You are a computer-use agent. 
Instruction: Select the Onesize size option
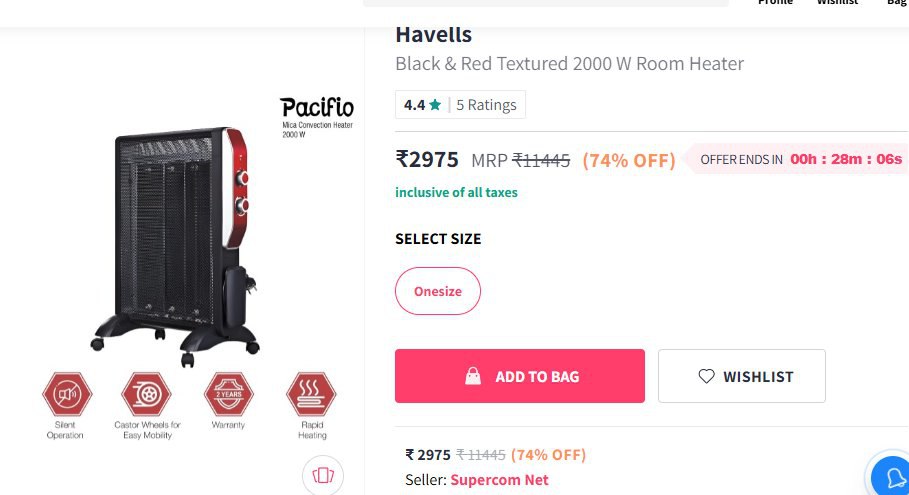coord(438,291)
